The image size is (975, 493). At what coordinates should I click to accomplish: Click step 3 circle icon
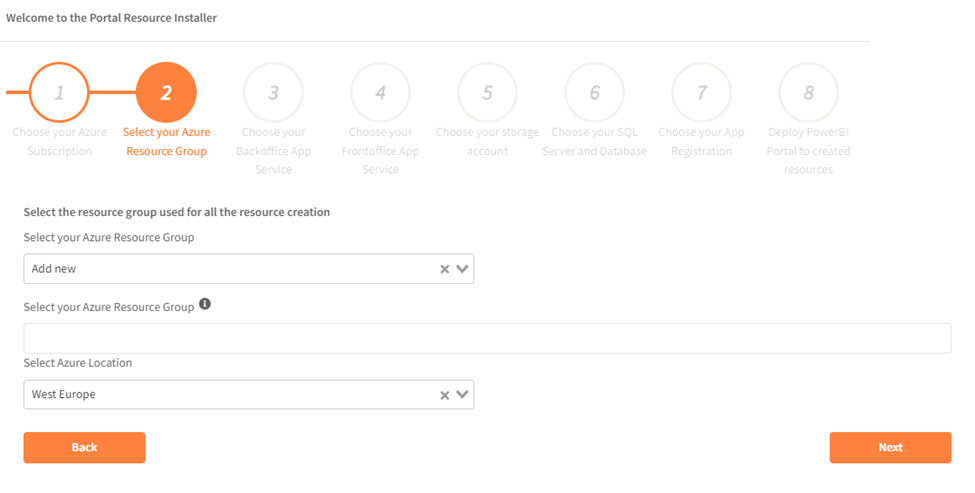(273, 93)
